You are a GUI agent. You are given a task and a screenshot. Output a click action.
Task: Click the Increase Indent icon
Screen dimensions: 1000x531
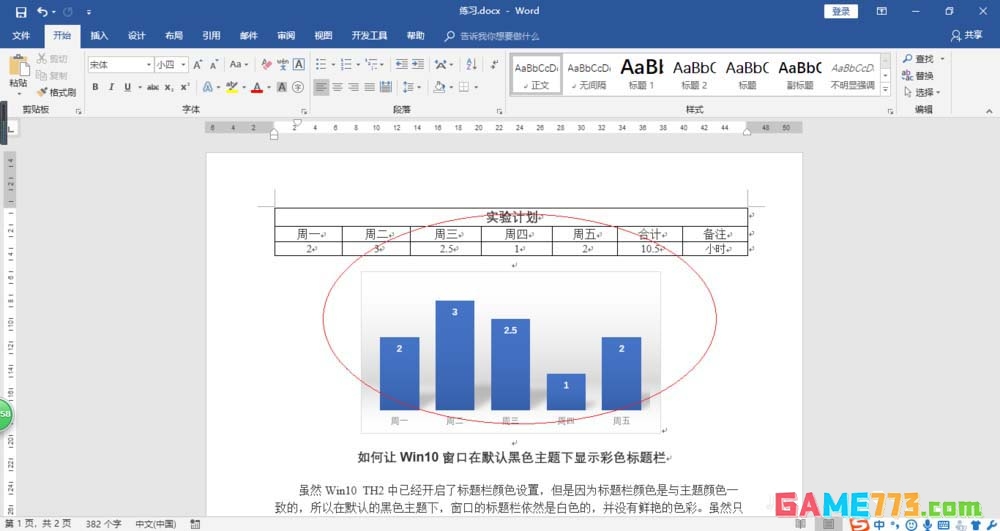(x=418, y=64)
